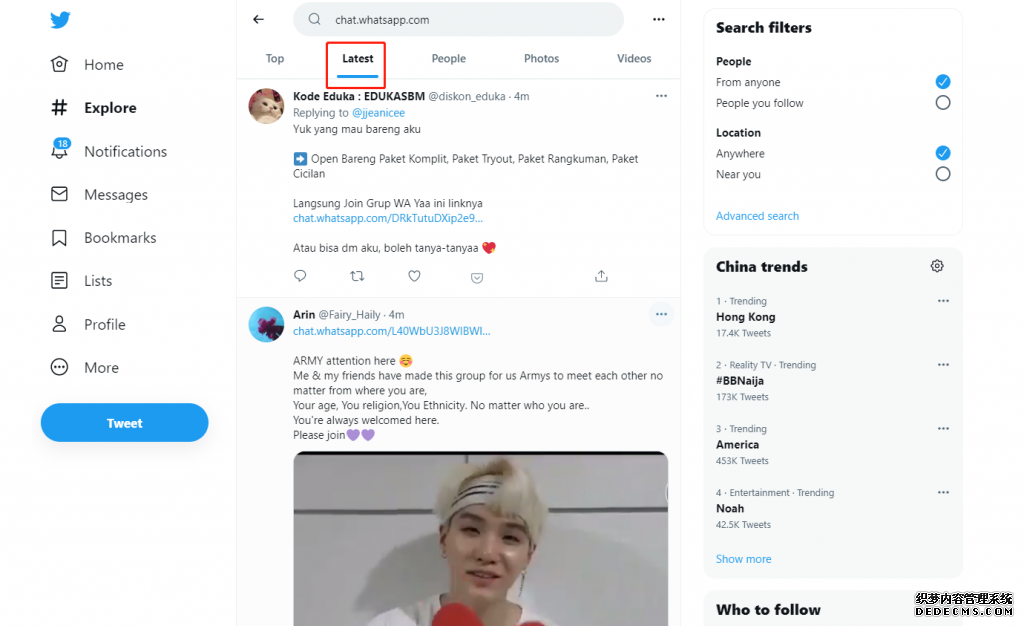Retweet the Kode Eduka tweet
Screen dimensions: 1024x626
pyautogui.click(x=357, y=276)
